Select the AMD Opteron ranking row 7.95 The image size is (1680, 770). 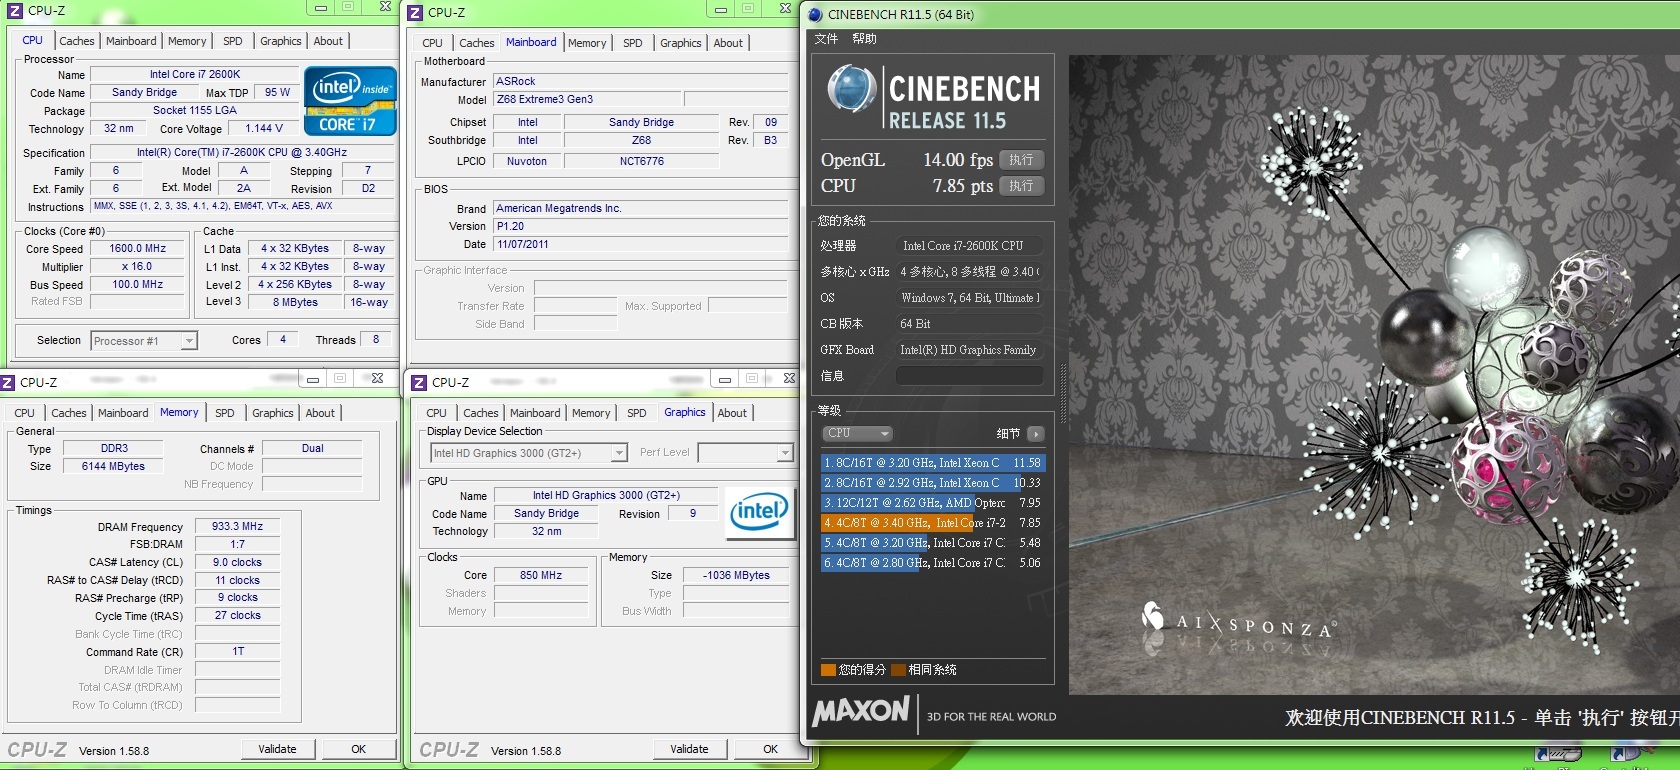(x=932, y=503)
